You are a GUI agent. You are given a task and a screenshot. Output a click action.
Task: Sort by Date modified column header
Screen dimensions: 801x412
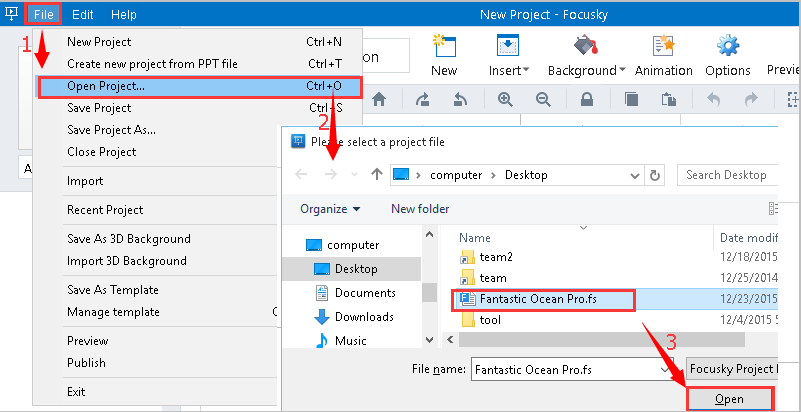748,238
